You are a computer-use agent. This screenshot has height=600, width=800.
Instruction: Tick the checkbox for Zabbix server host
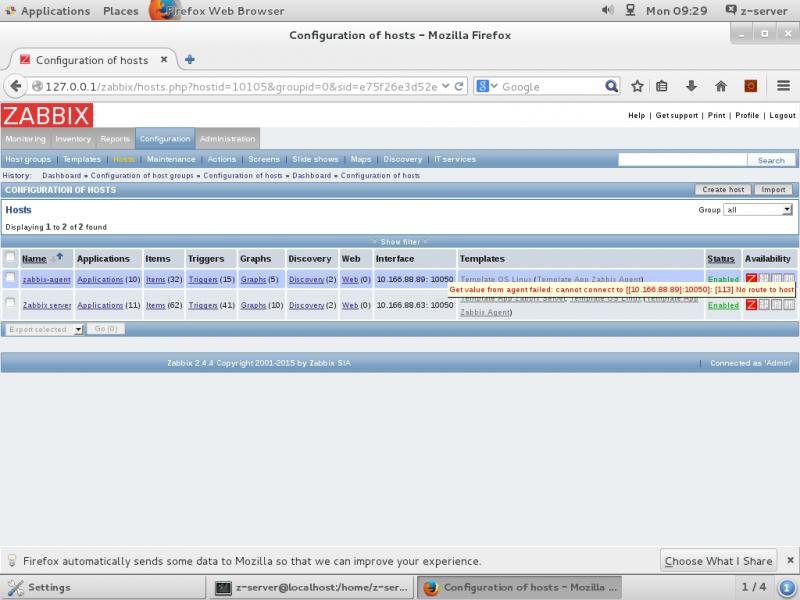coord(10,303)
